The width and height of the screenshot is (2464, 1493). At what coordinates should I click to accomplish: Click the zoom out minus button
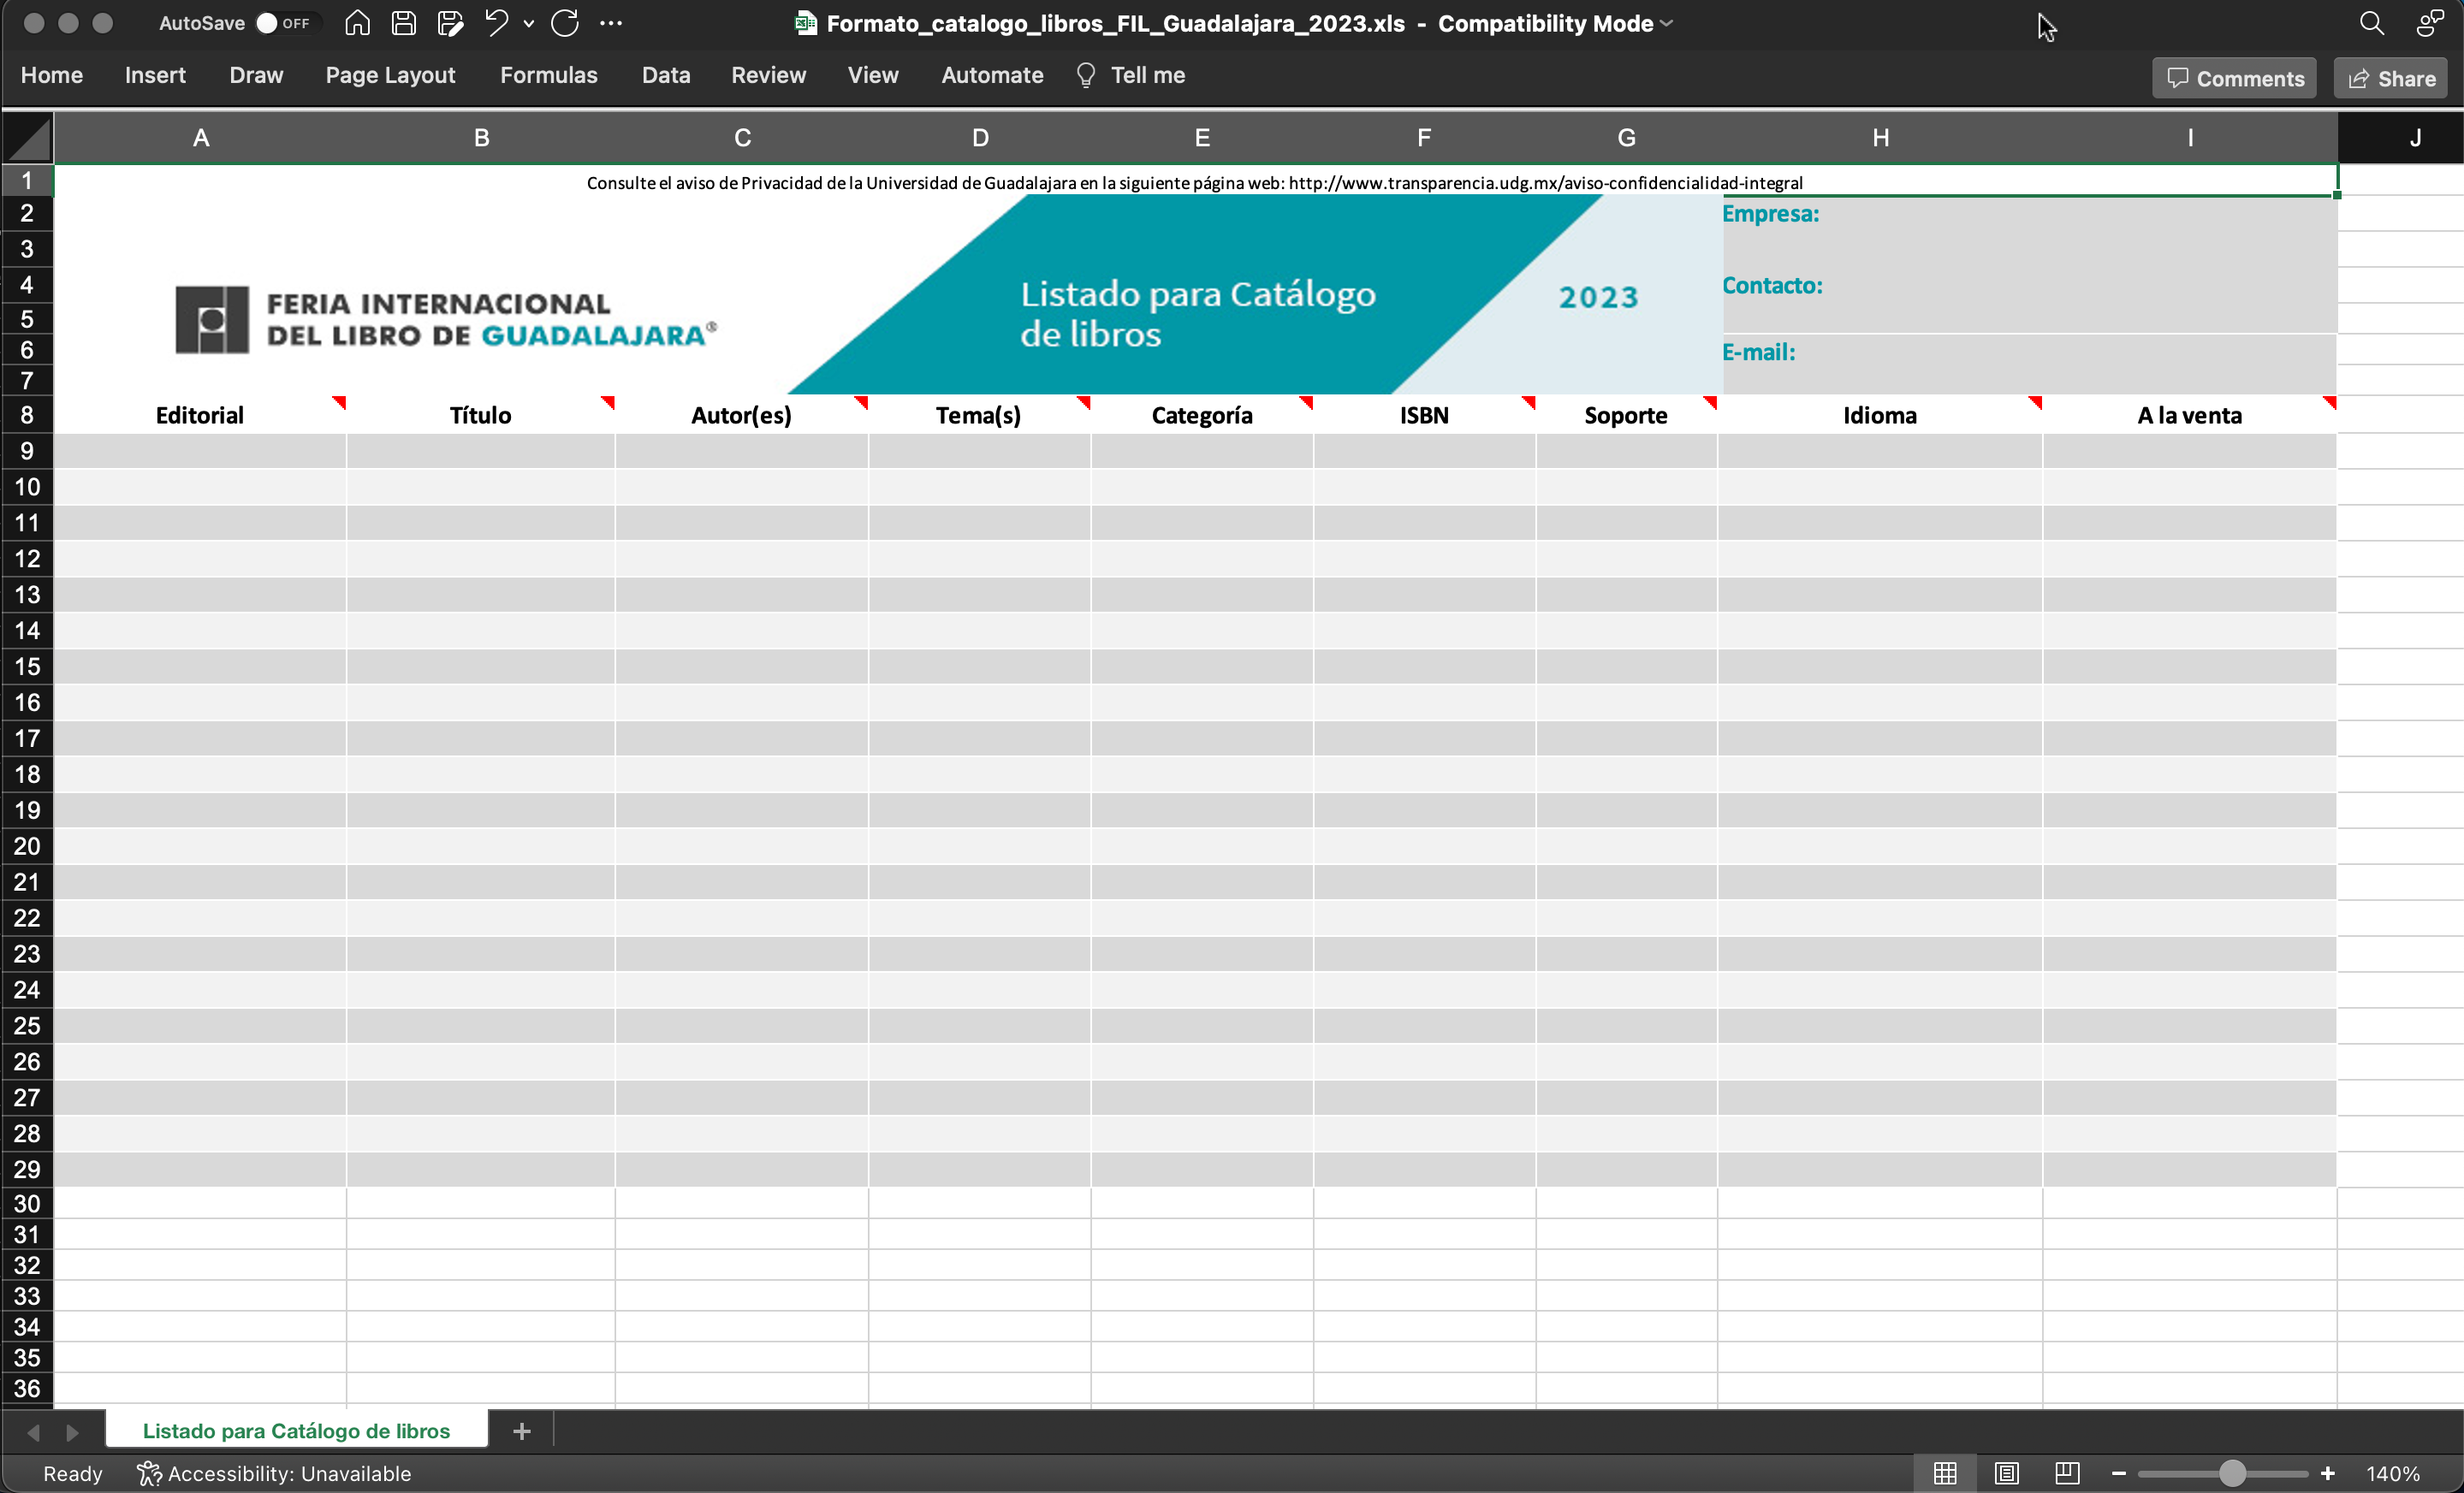2118,1474
